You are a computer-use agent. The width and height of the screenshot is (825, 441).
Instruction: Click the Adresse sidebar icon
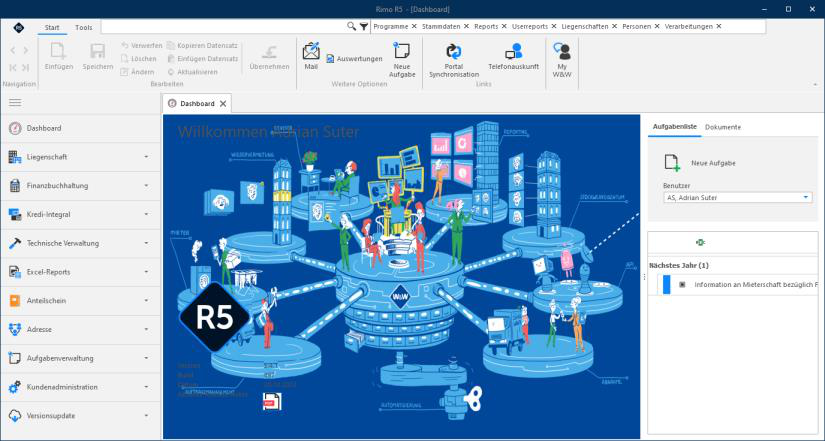coord(15,329)
